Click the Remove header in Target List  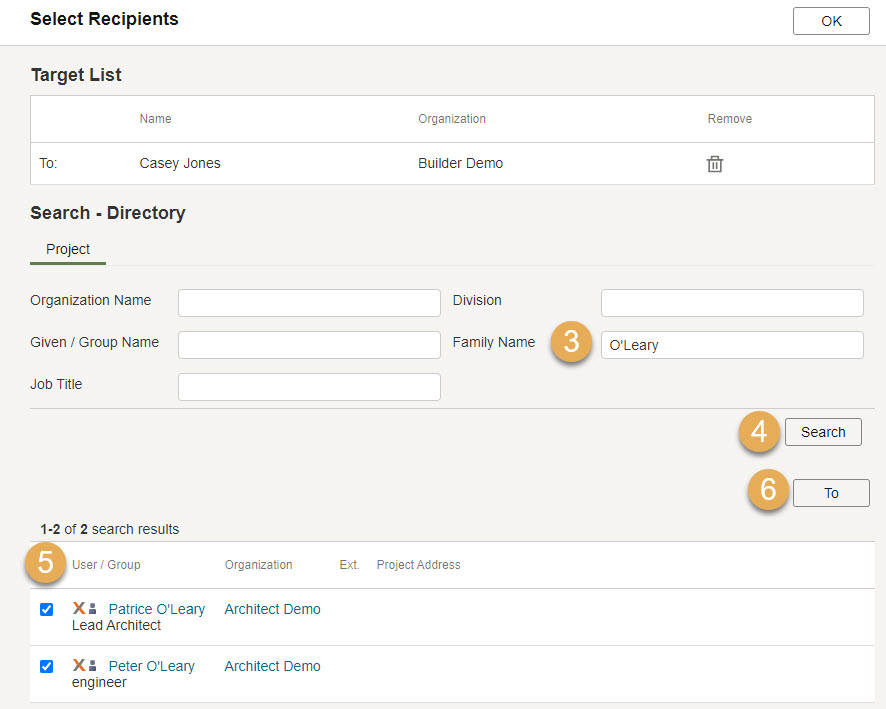[x=730, y=119]
